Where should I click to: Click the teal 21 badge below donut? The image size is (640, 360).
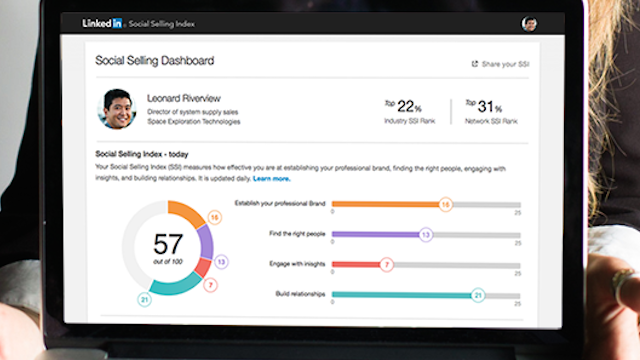tap(144, 300)
